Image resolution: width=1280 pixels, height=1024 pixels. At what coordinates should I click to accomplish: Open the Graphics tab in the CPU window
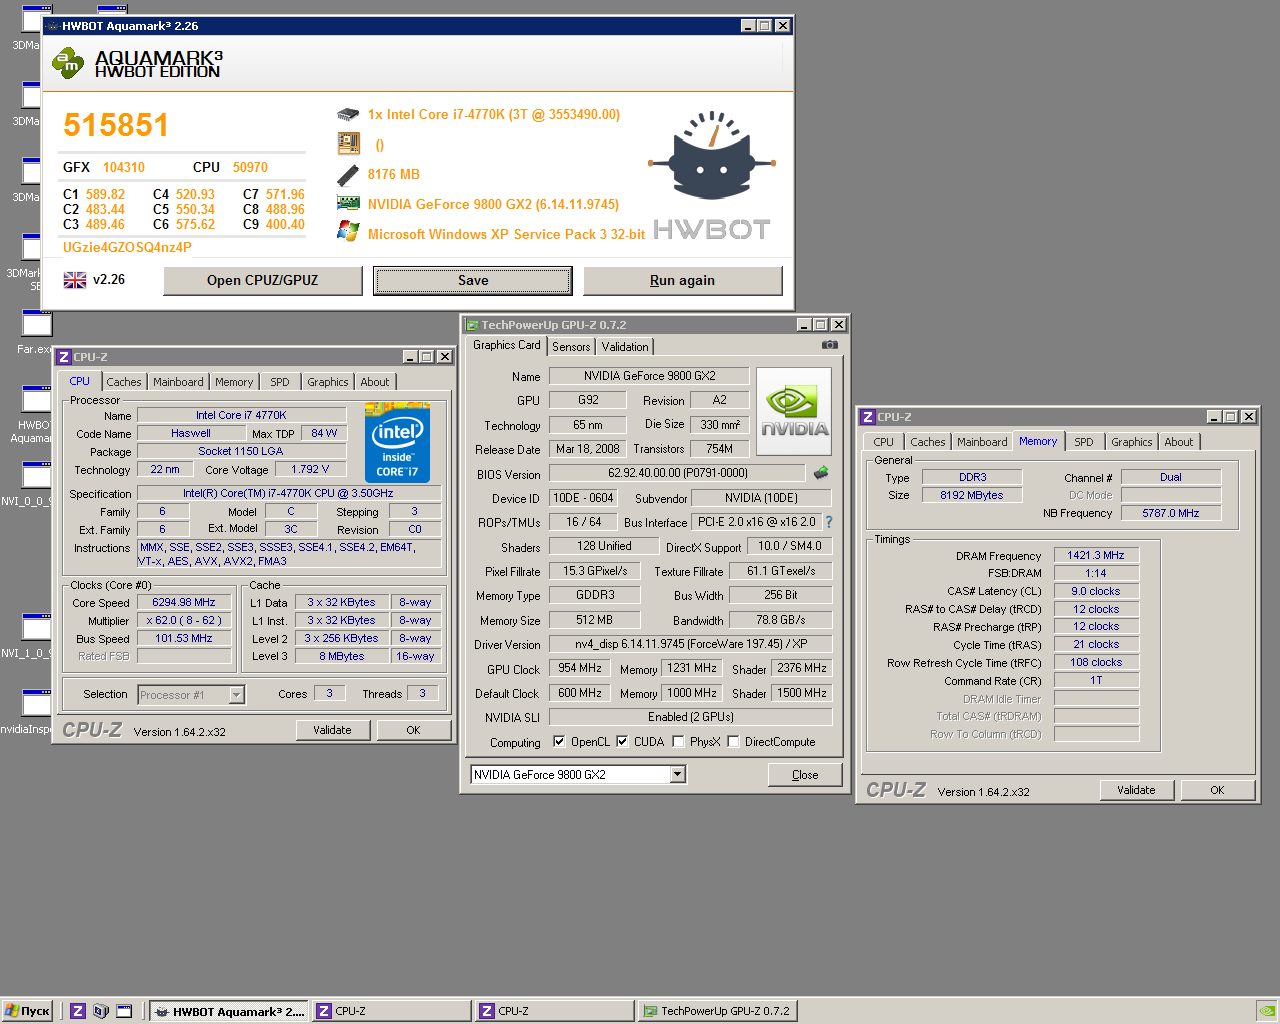click(328, 382)
